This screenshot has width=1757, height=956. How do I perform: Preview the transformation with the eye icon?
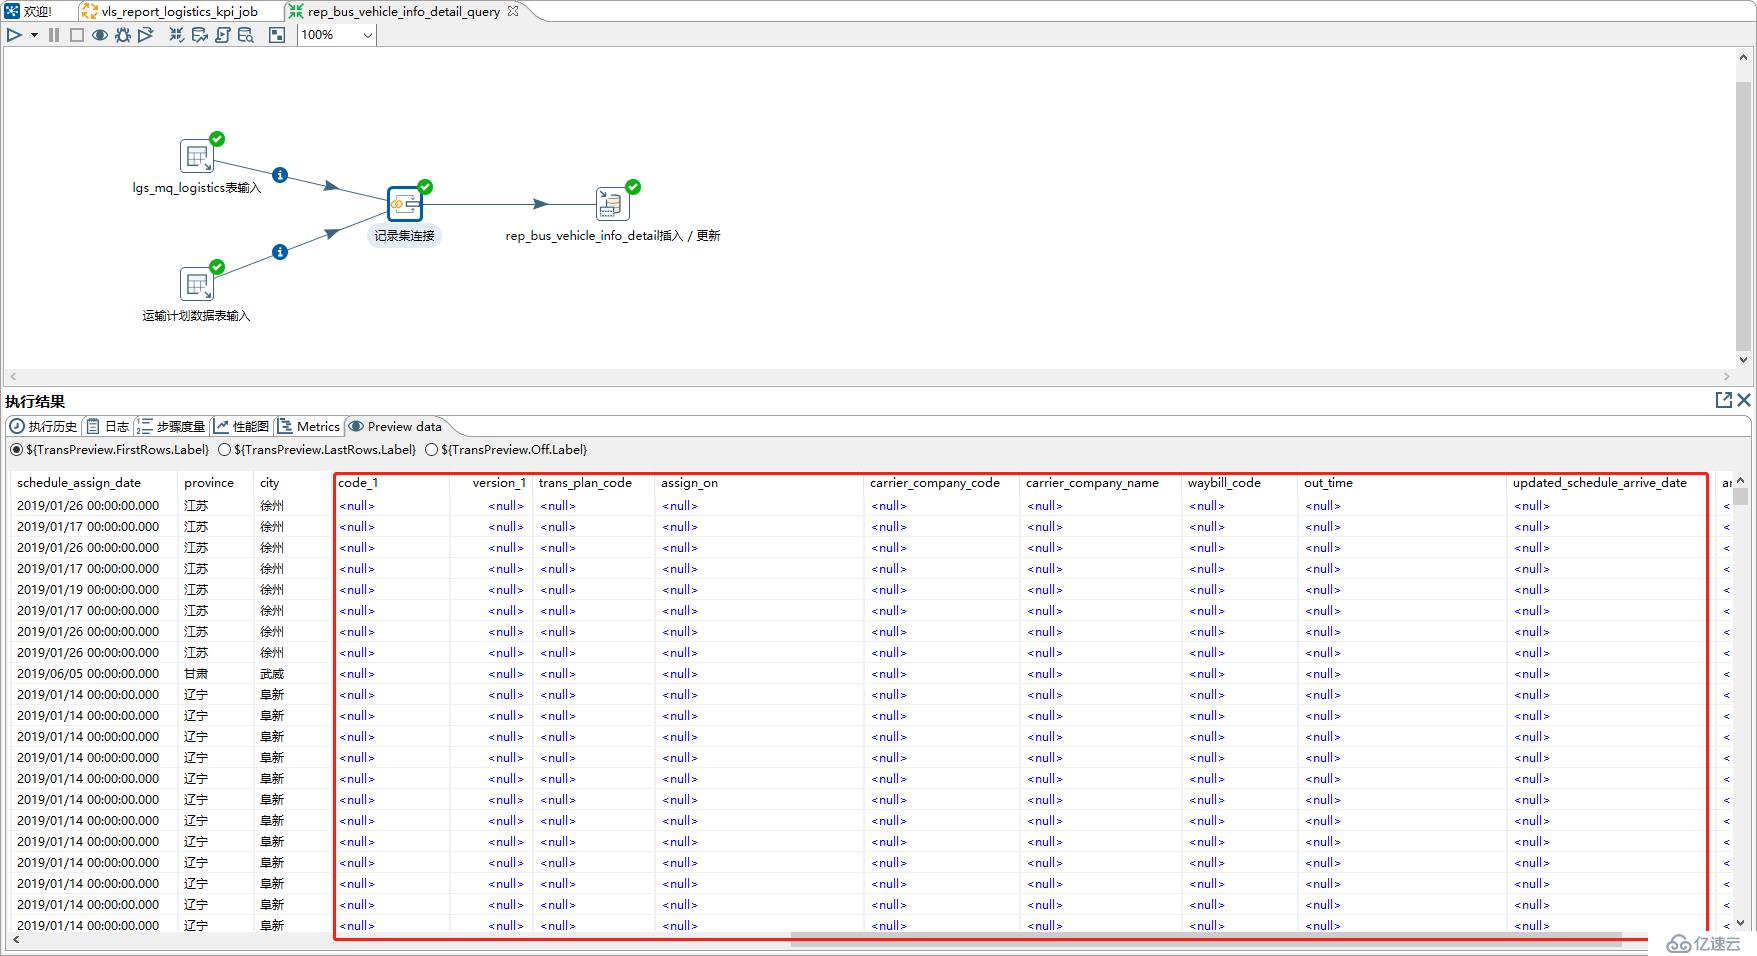99,35
